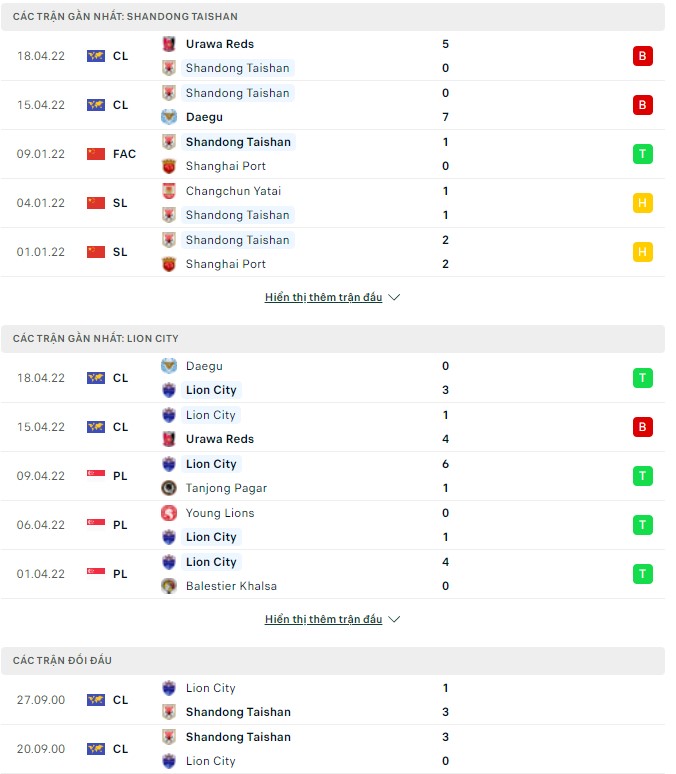This screenshot has height=774, width=676.
Task: Open the 27.09.00 head-to-head match row
Action: [333, 700]
